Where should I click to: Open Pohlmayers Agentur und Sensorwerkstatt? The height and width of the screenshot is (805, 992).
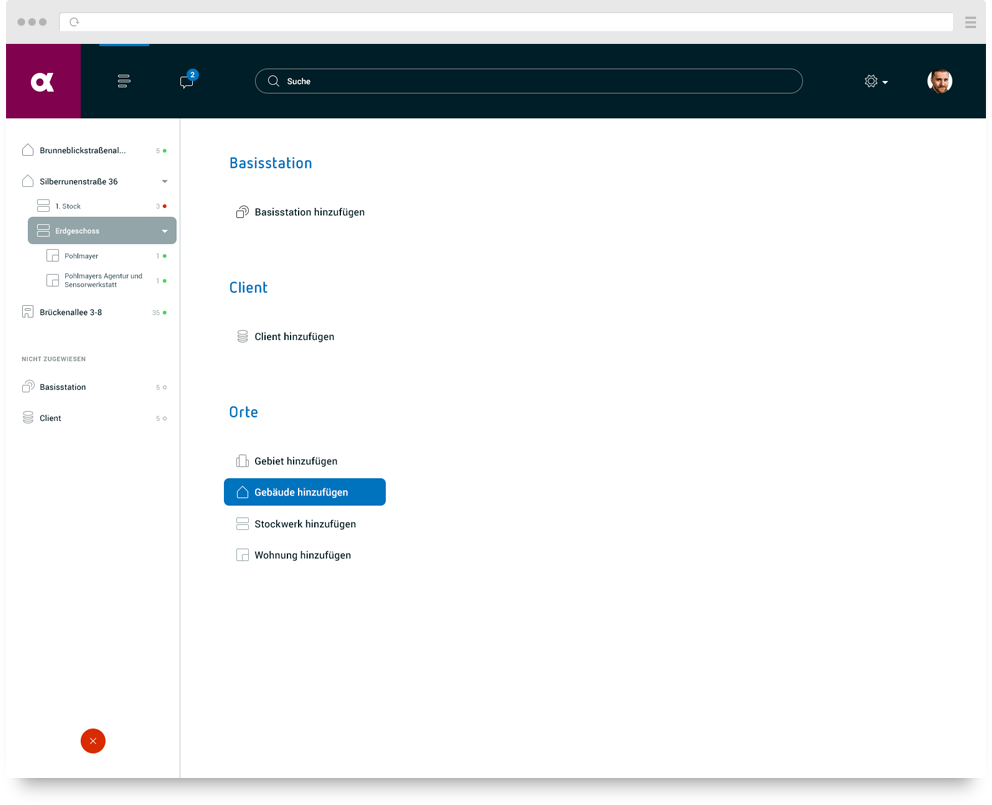102,280
